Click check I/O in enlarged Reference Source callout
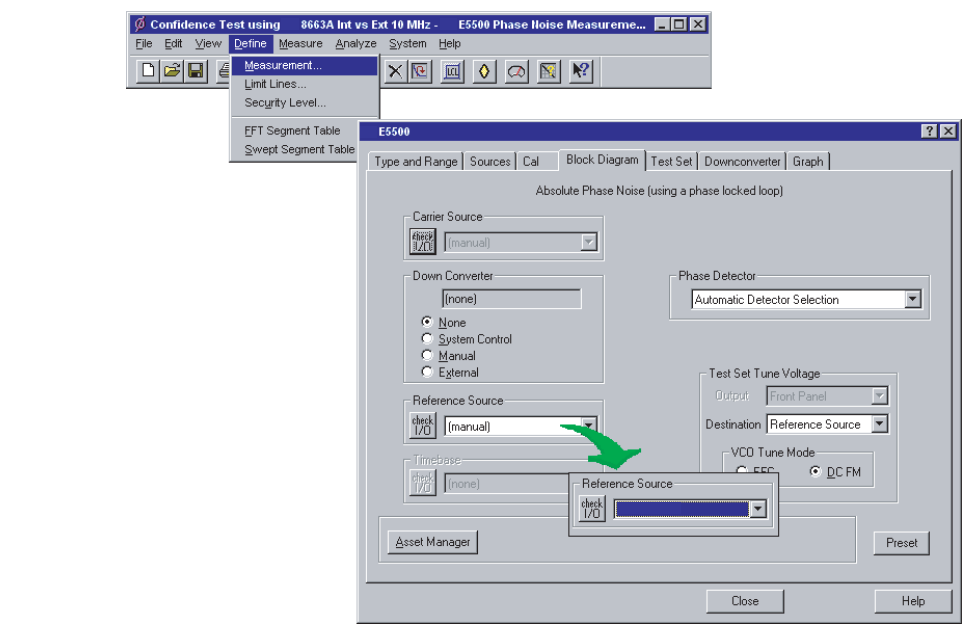The height and width of the screenshot is (630, 964). tap(592, 508)
